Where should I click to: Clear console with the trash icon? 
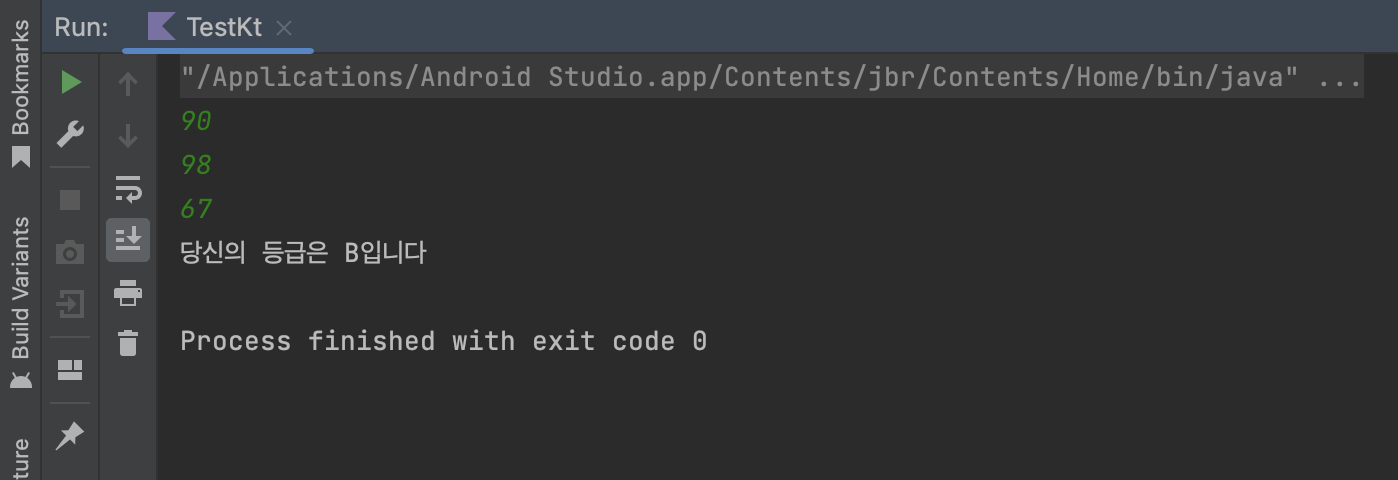pos(128,343)
